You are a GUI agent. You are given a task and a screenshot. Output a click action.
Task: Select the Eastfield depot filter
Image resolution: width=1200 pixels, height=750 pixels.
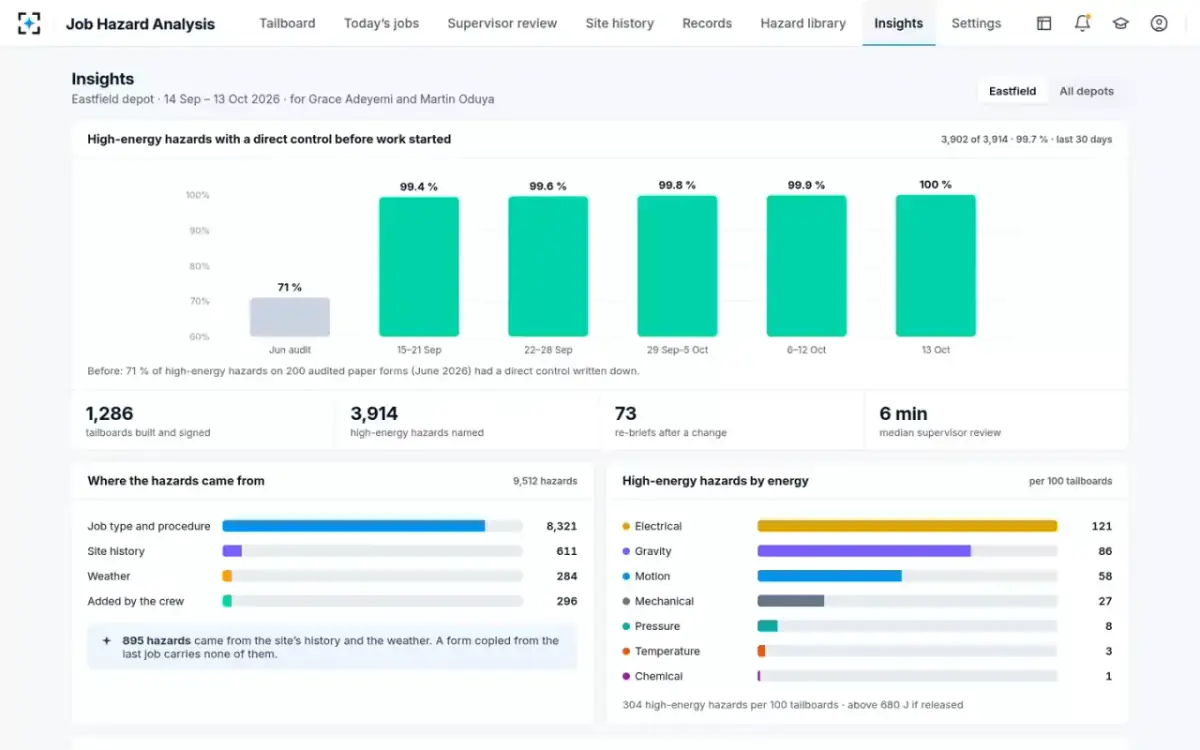coord(1013,91)
